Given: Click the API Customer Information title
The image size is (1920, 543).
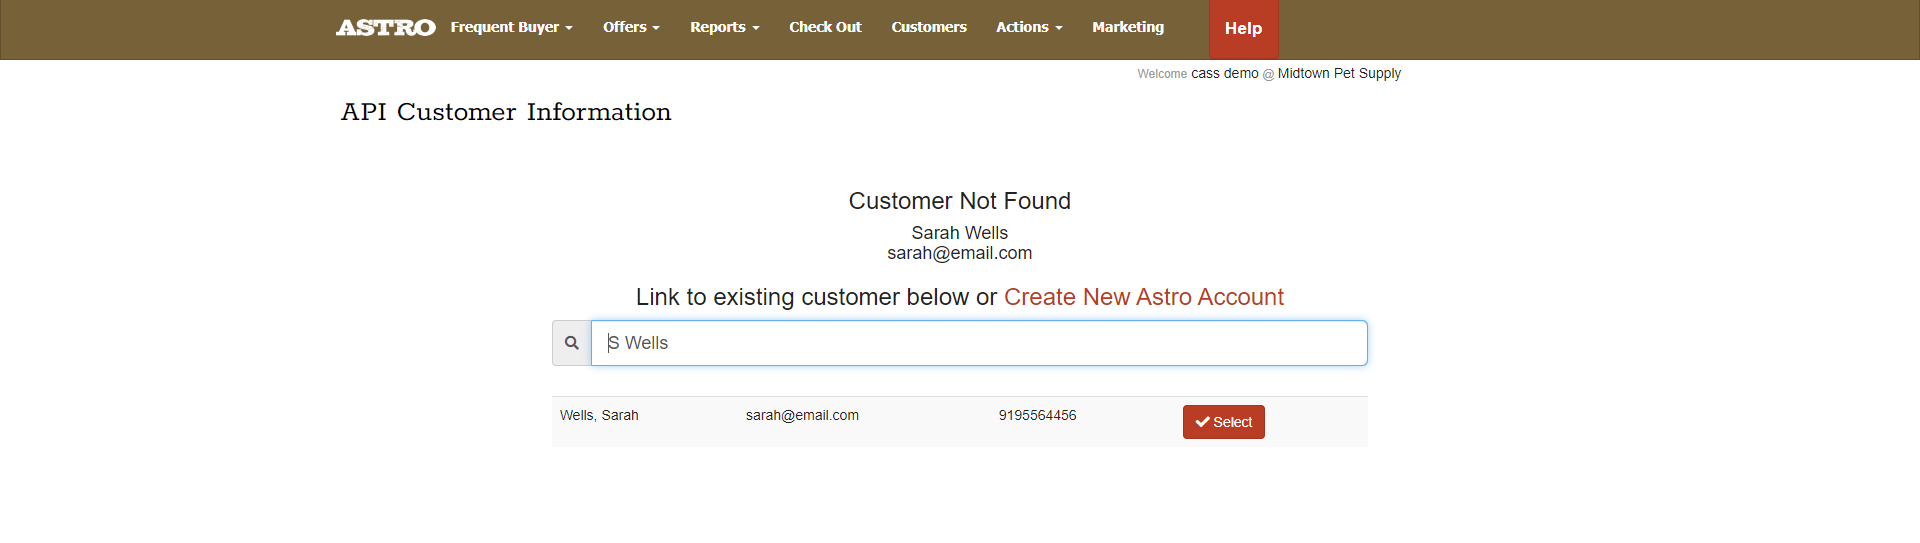Looking at the screenshot, I should pyautogui.click(x=506, y=112).
